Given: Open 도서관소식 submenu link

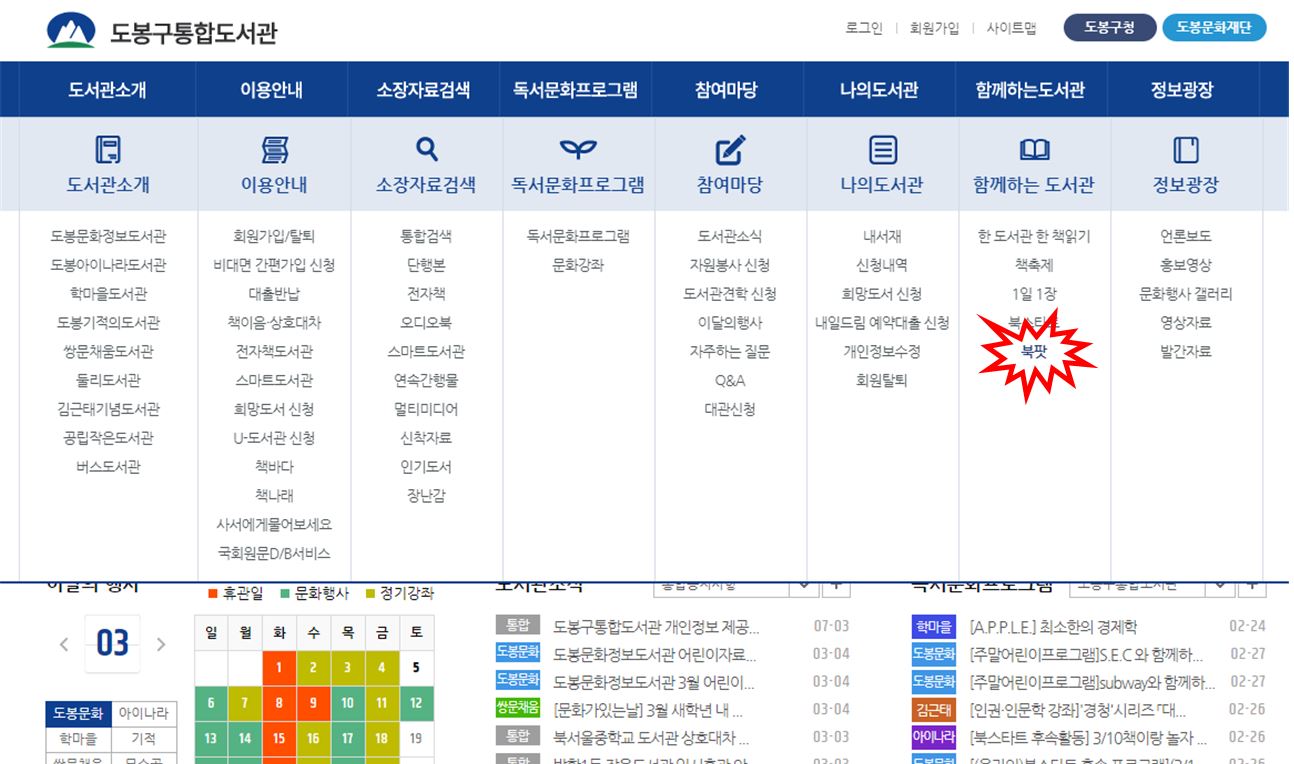Looking at the screenshot, I should tap(730, 237).
